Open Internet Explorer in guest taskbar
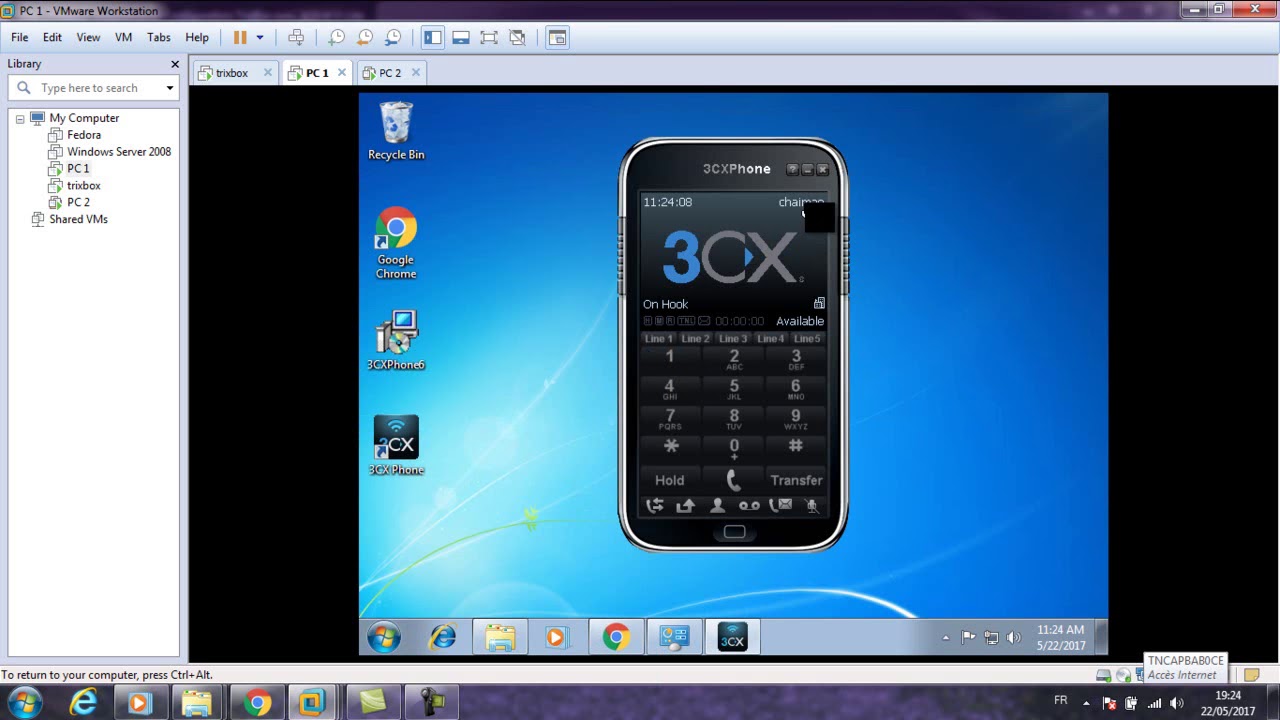 [443, 637]
